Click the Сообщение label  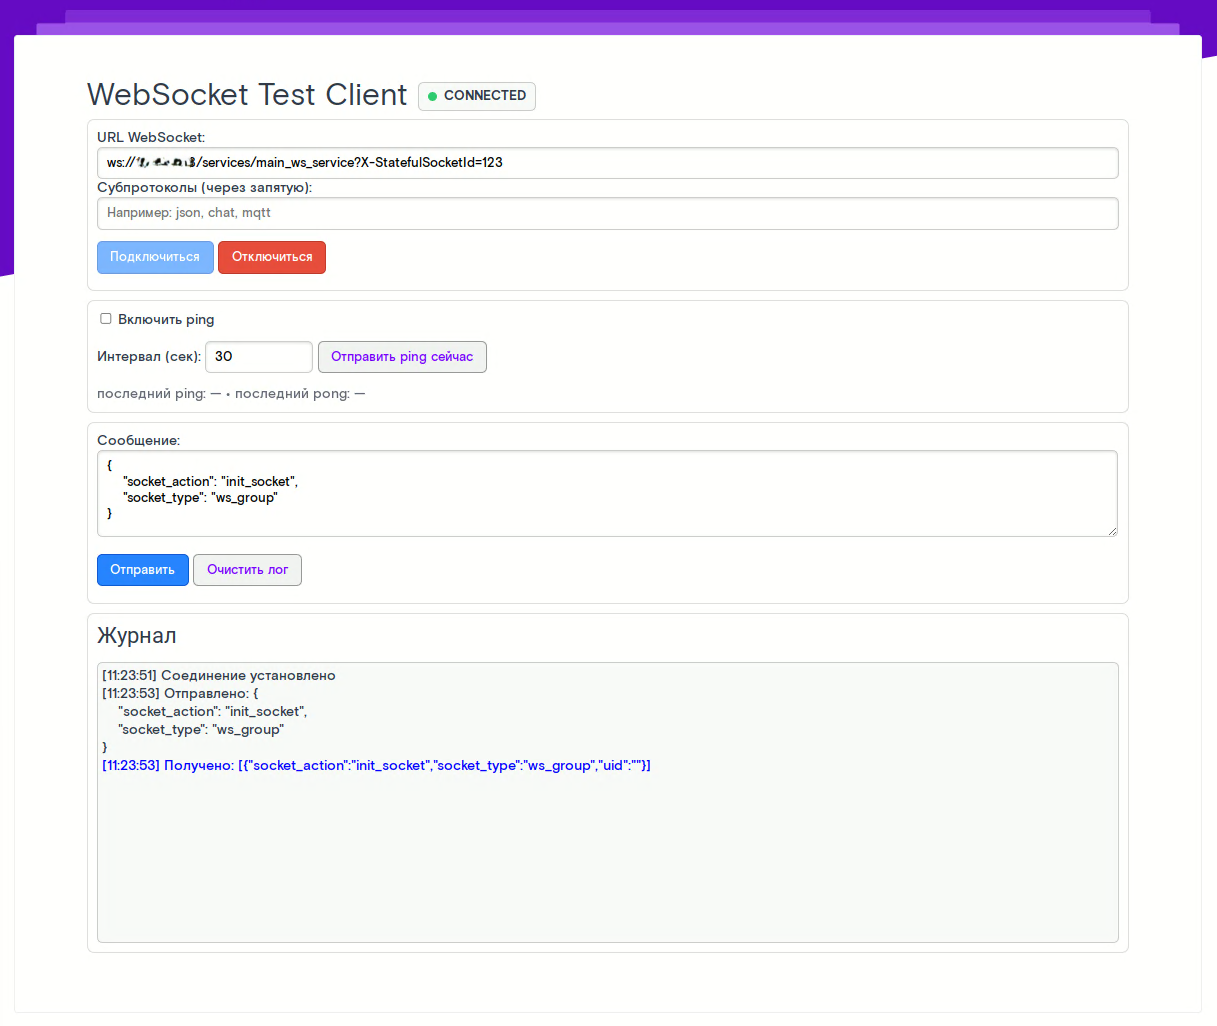coord(138,440)
